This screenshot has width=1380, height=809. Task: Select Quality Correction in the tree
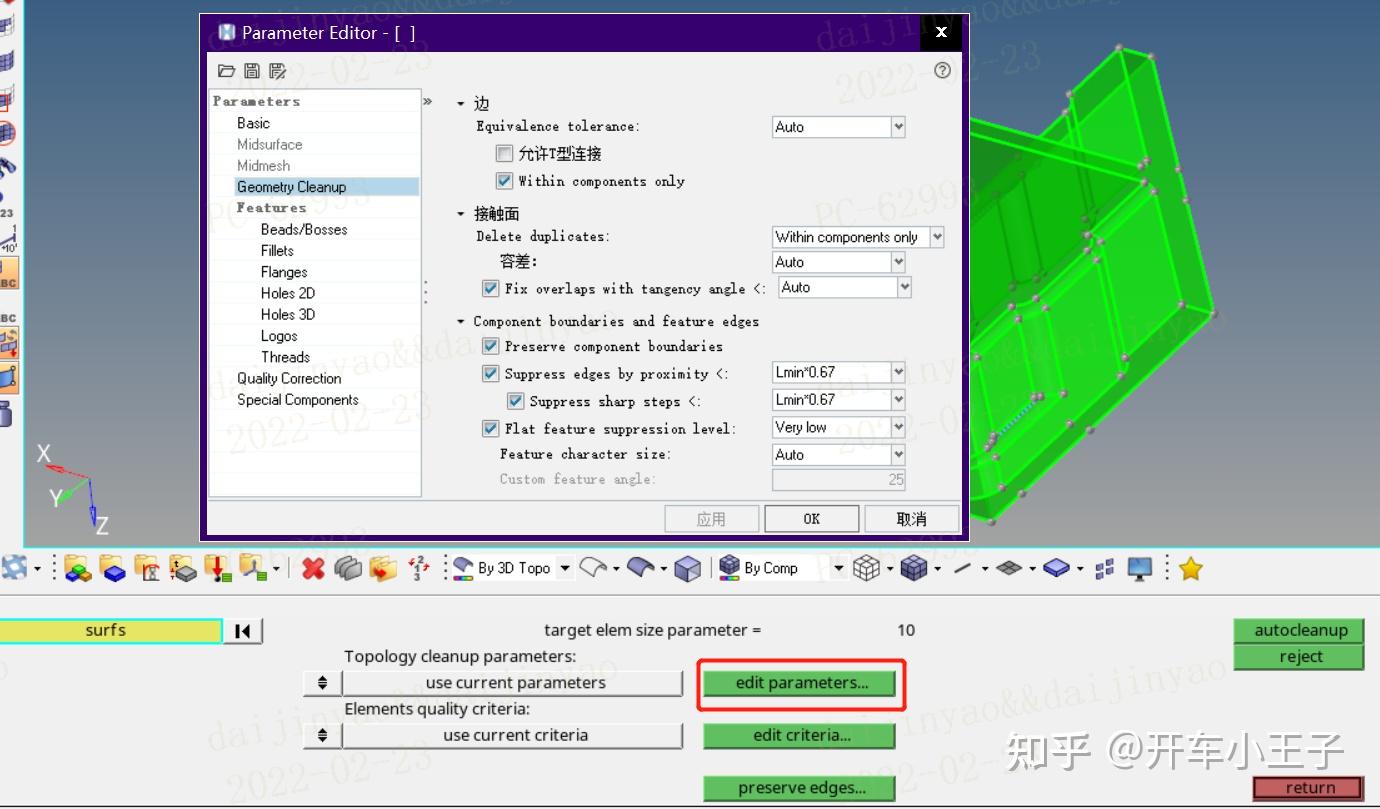tap(289, 379)
